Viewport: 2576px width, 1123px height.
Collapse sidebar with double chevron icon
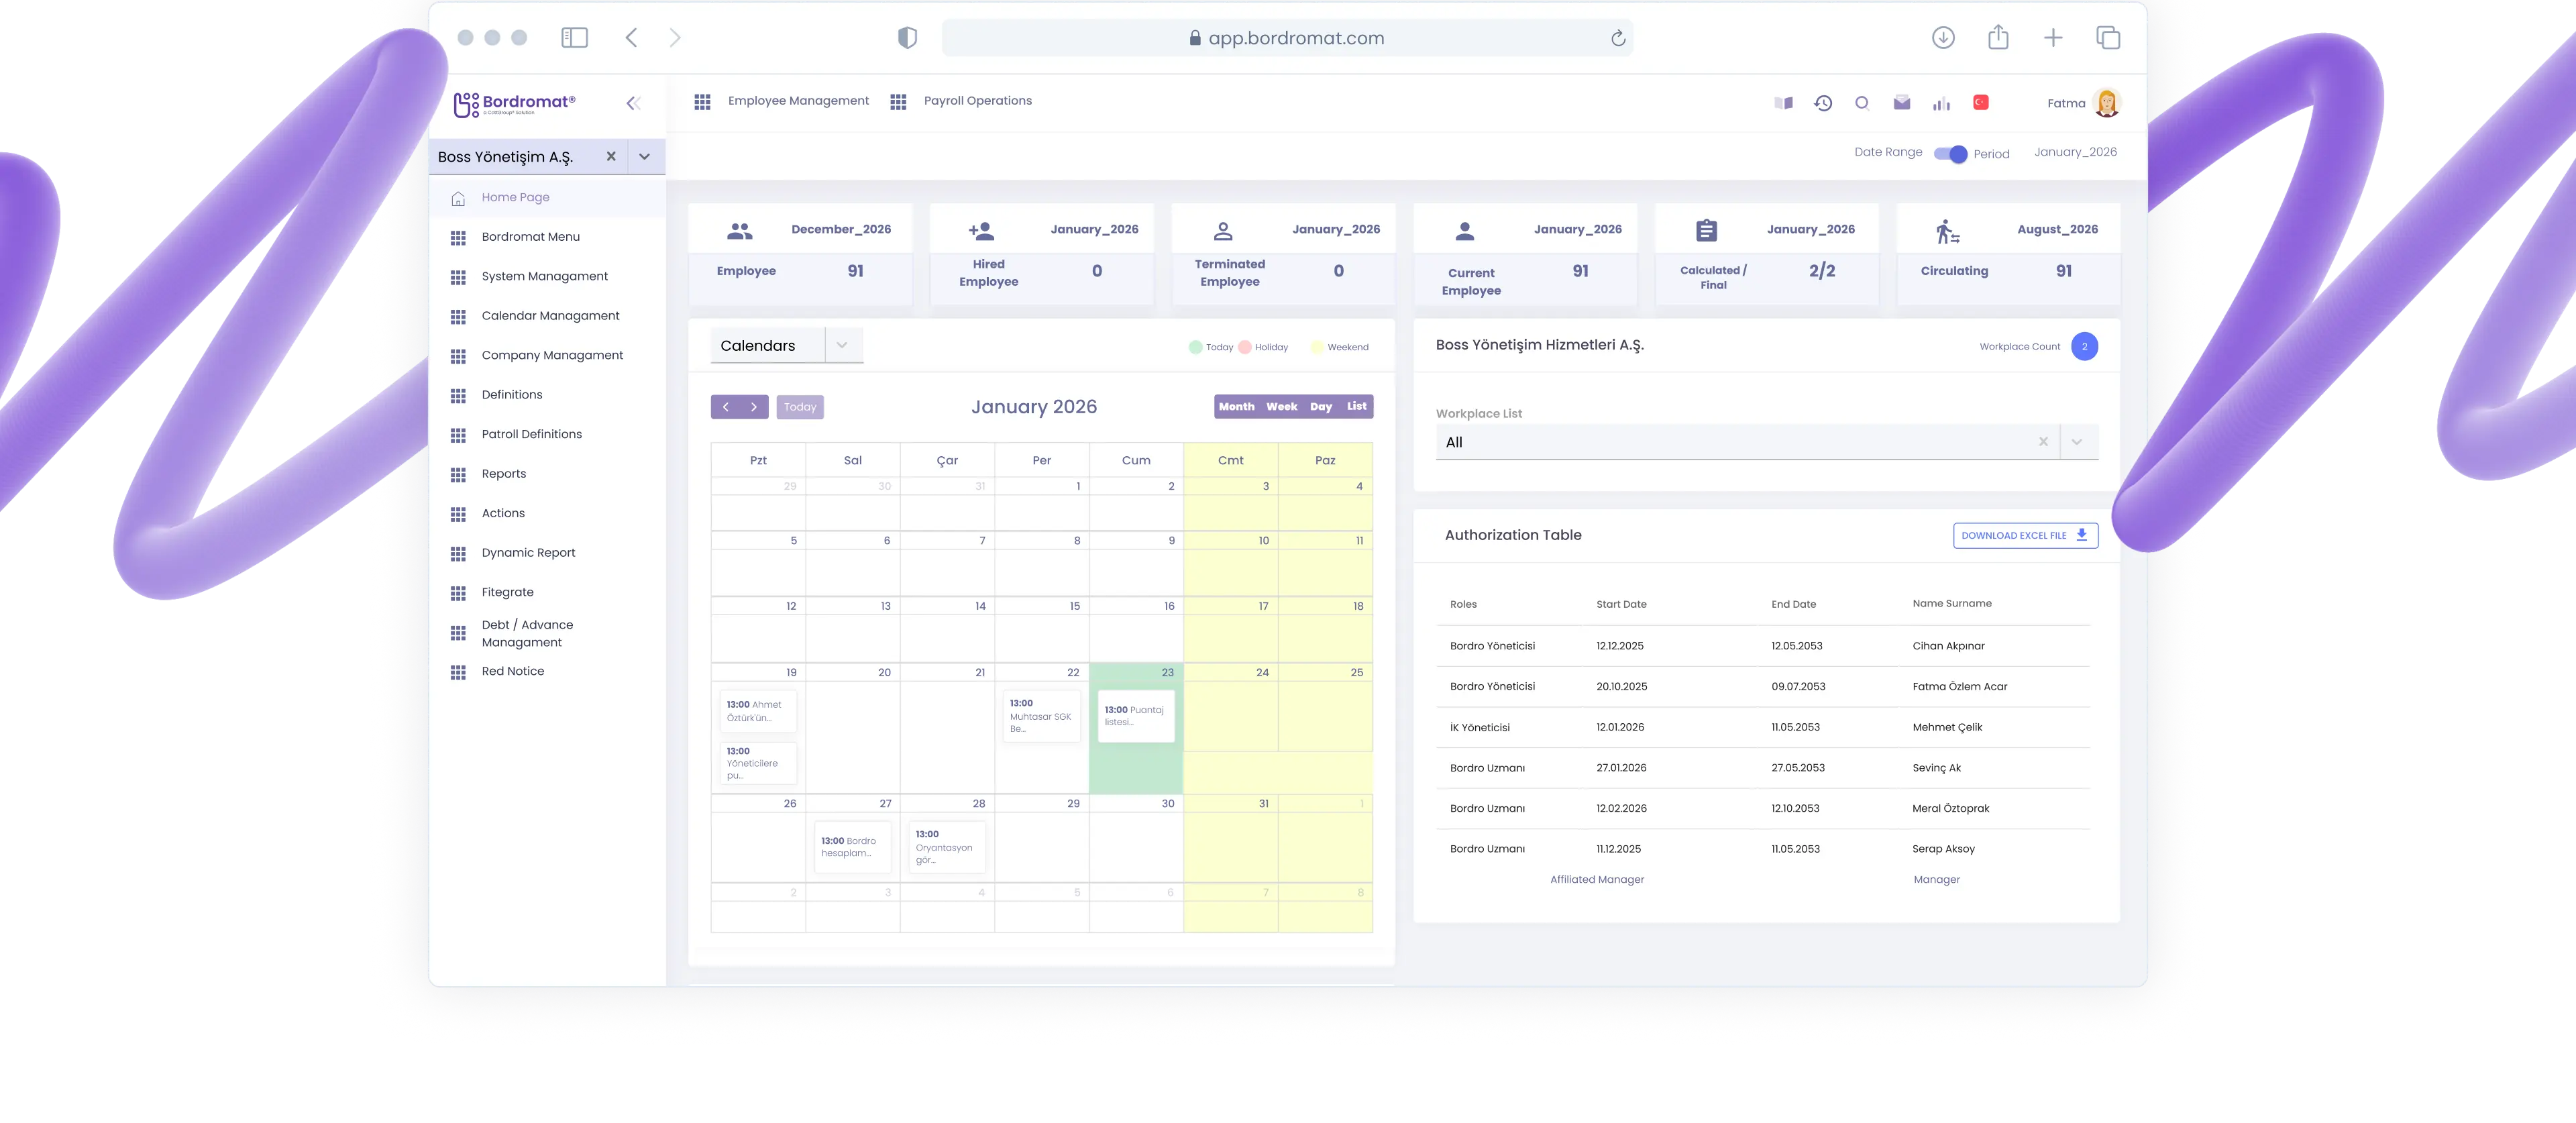pyautogui.click(x=633, y=103)
